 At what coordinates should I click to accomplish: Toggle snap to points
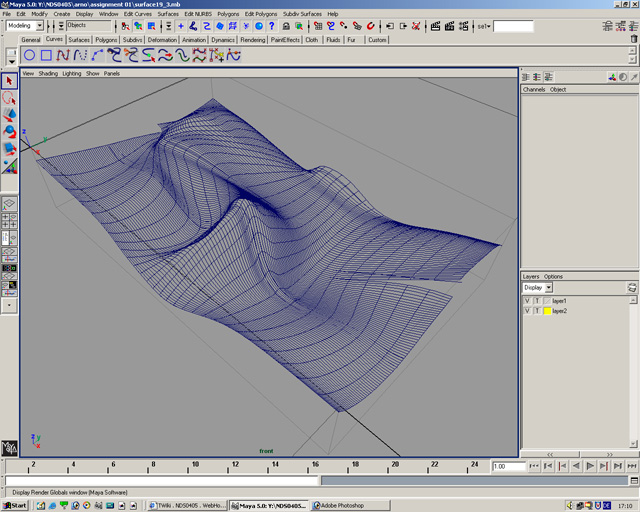[x=344, y=26]
